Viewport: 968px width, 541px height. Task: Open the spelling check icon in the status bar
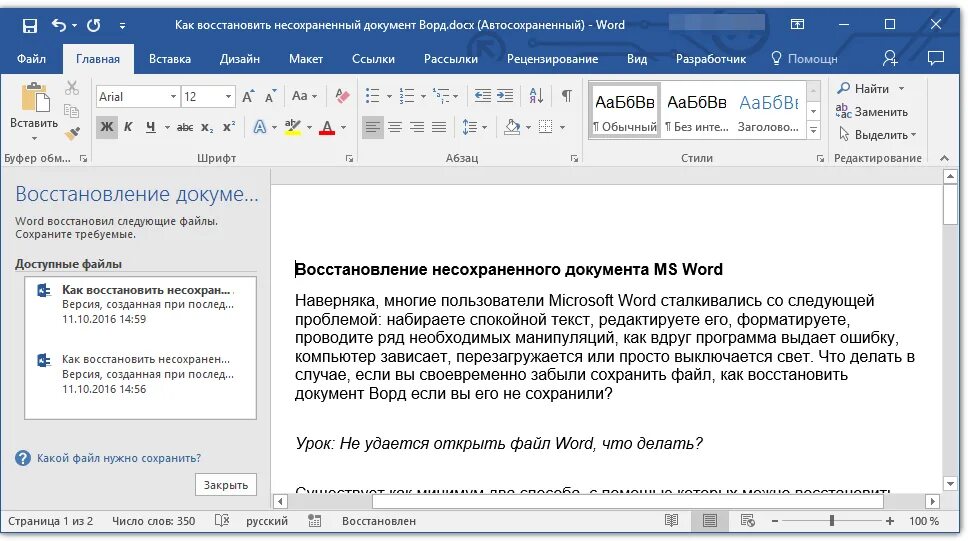(222, 521)
